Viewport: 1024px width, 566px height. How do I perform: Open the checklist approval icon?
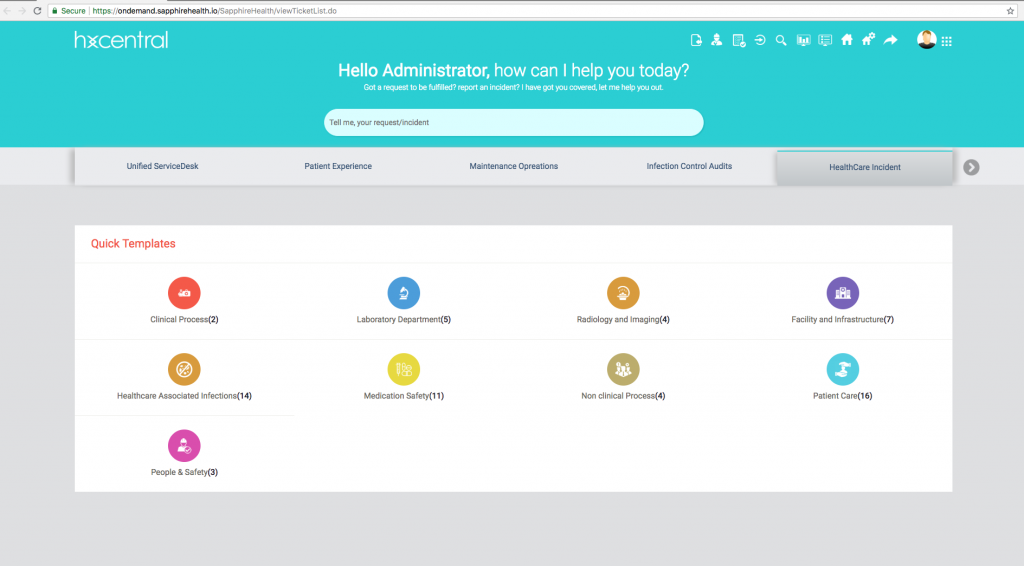tap(738, 41)
